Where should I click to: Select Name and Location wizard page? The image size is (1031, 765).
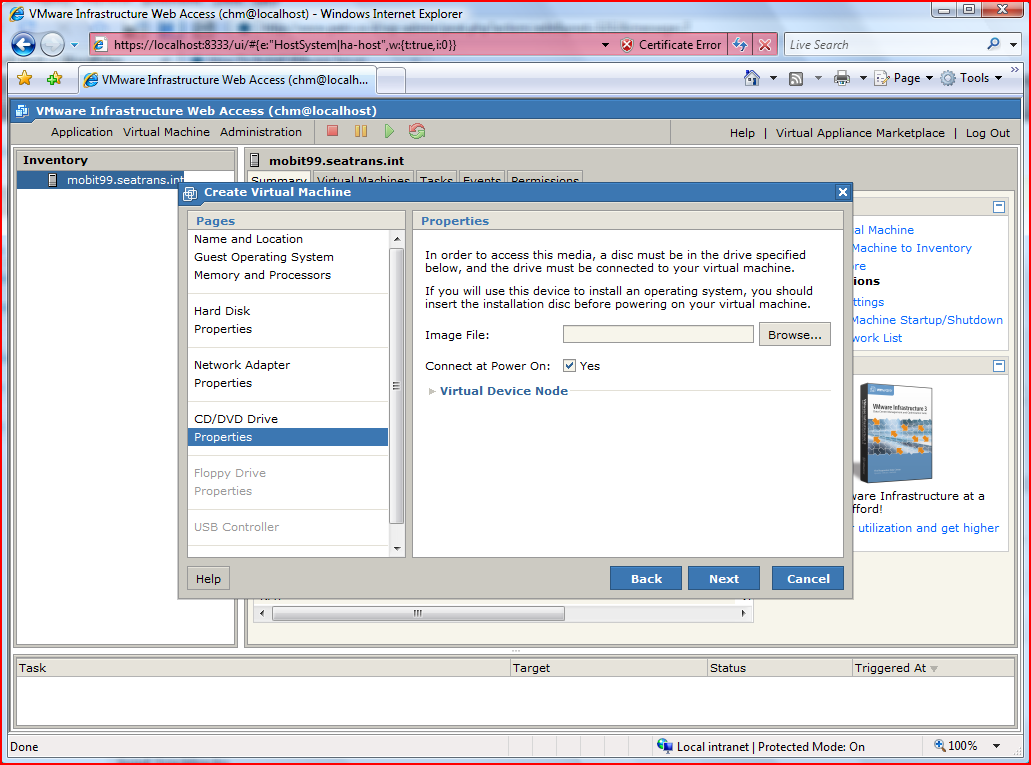pos(248,239)
